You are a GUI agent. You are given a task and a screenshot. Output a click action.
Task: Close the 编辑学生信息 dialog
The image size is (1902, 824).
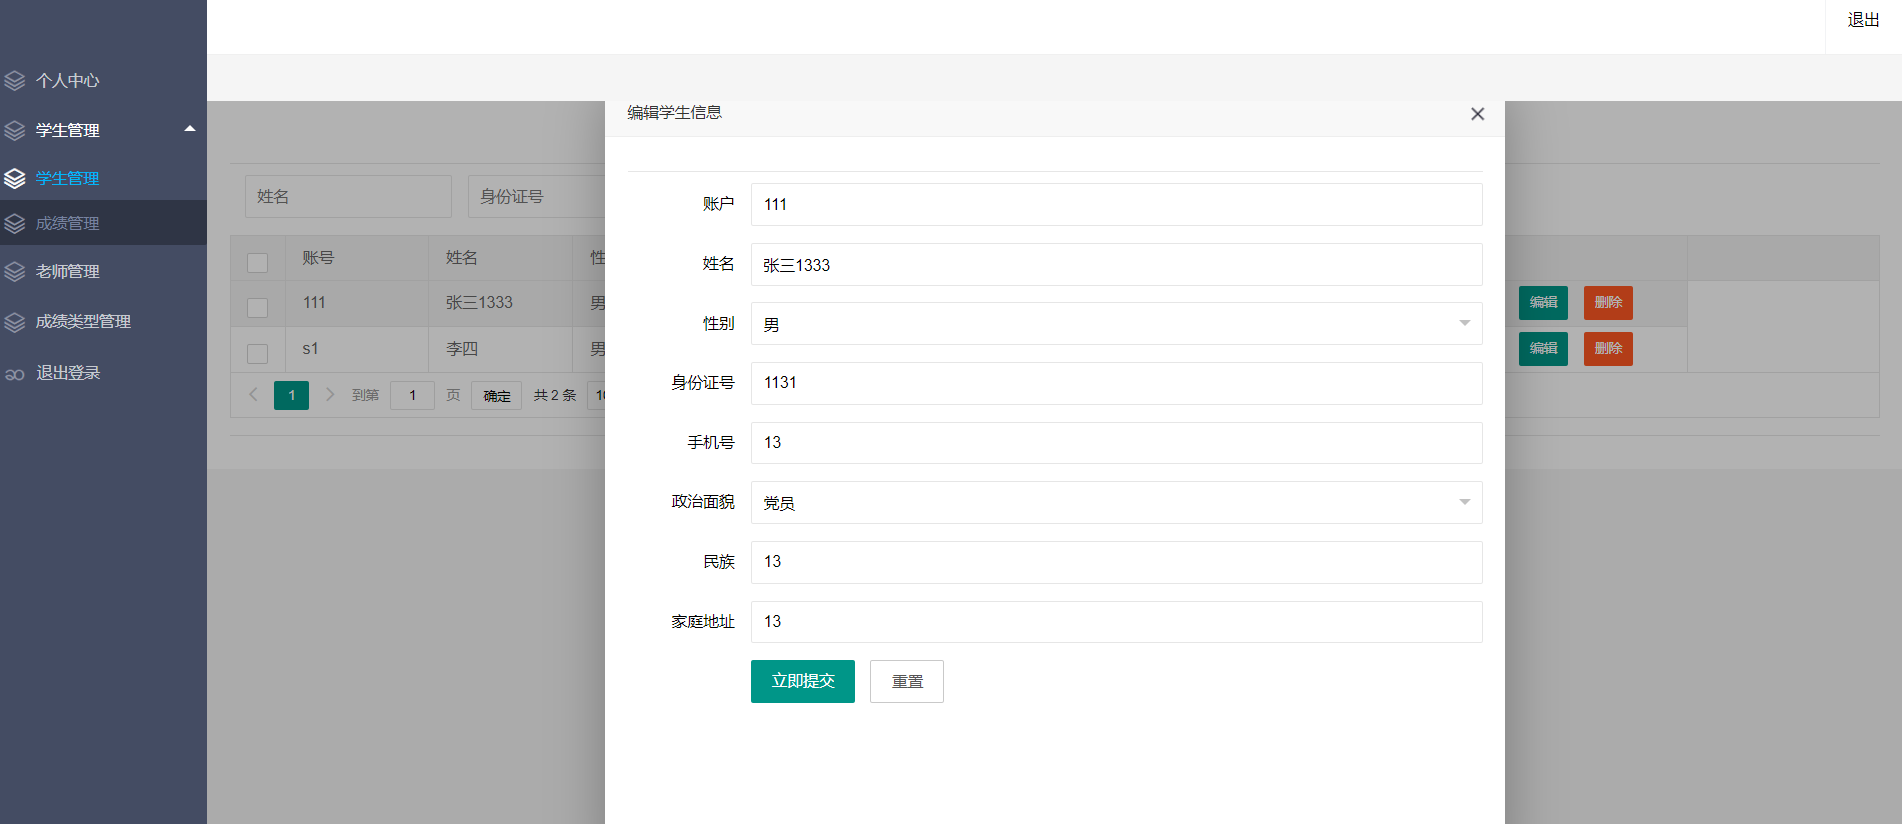(1477, 114)
